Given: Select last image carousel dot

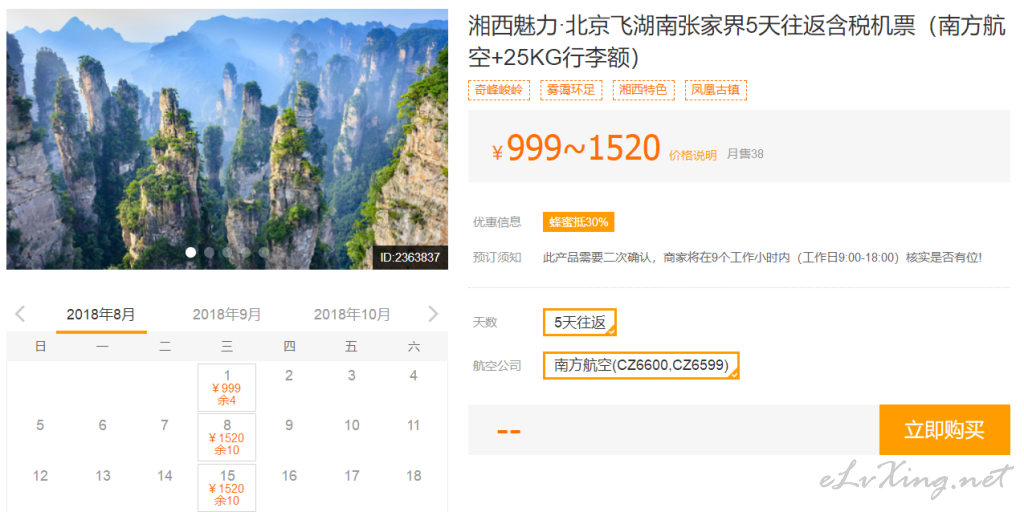Looking at the screenshot, I should [x=264, y=252].
